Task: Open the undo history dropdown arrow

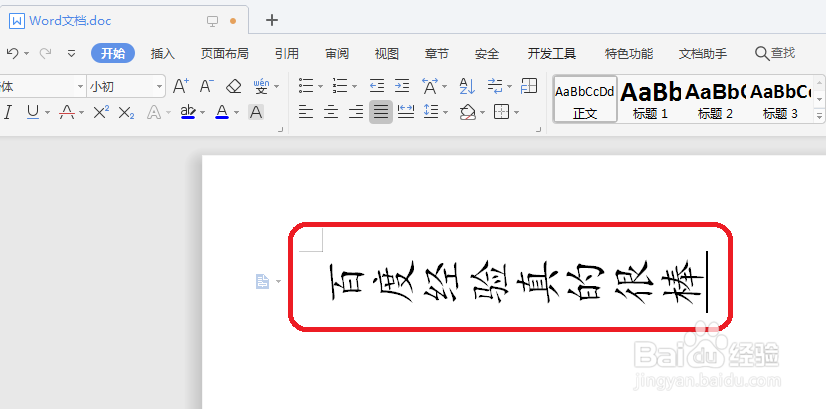Action: point(26,53)
